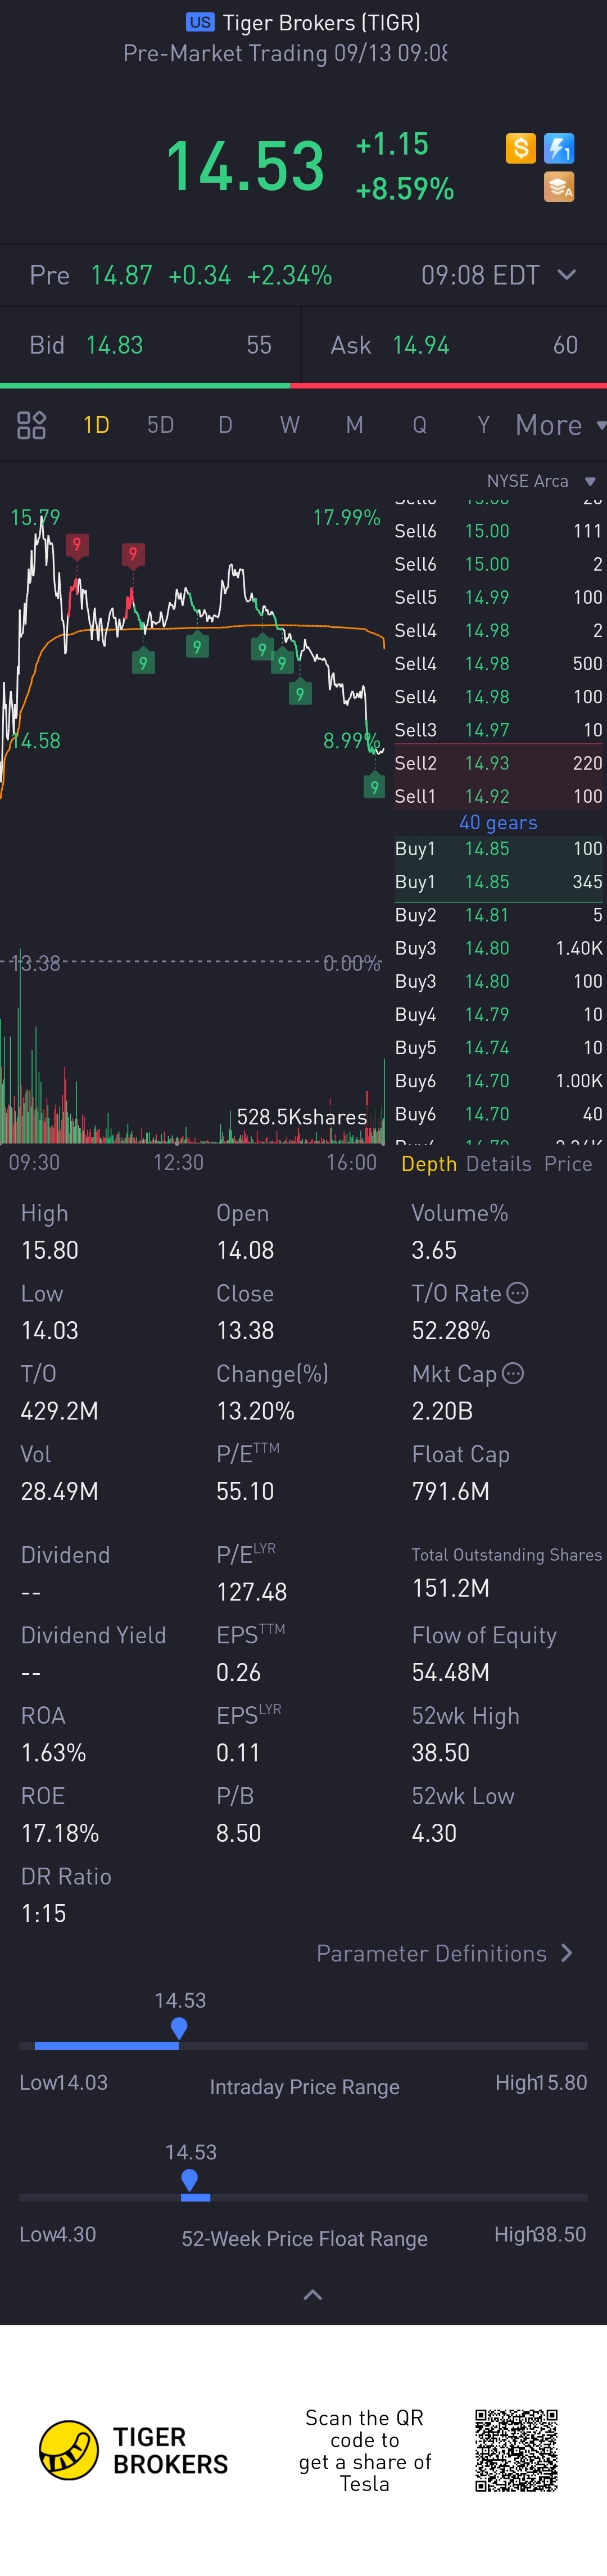Image resolution: width=607 pixels, height=2576 pixels.
Task: Tap the P/B 8.50 value
Action: click(x=239, y=1833)
